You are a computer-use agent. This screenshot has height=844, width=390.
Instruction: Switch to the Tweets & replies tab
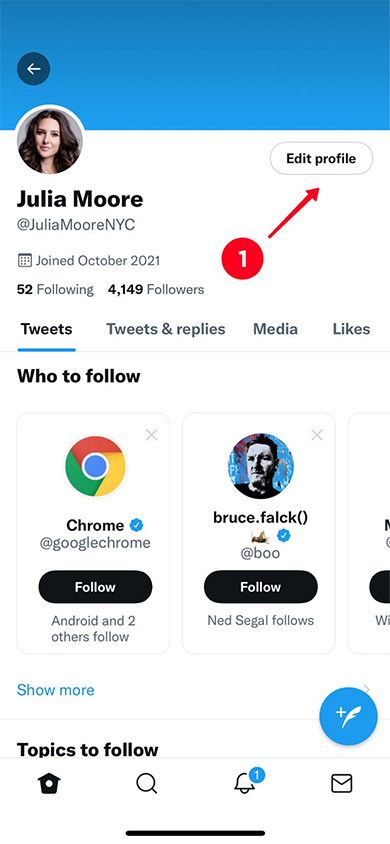[x=166, y=329]
